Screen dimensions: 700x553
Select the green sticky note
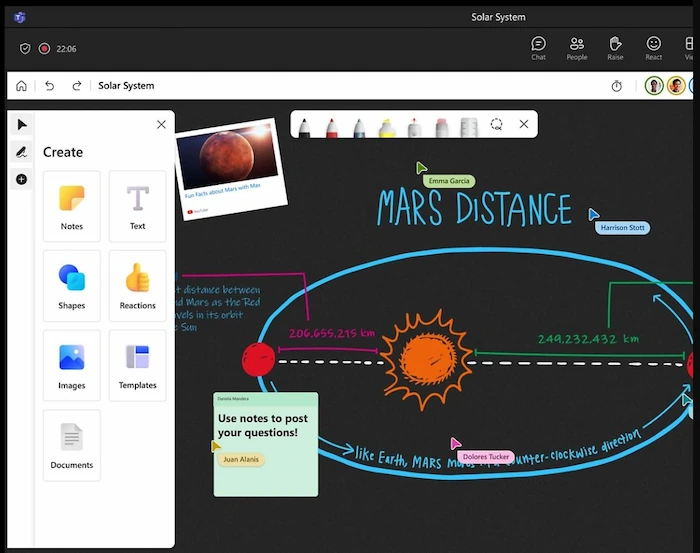click(x=266, y=445)
